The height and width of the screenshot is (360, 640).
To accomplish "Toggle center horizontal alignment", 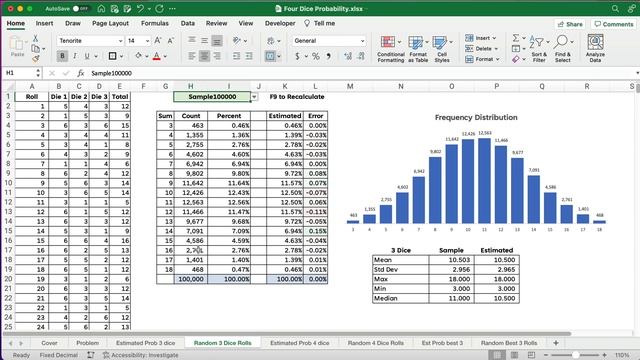I will pos(204,56).
